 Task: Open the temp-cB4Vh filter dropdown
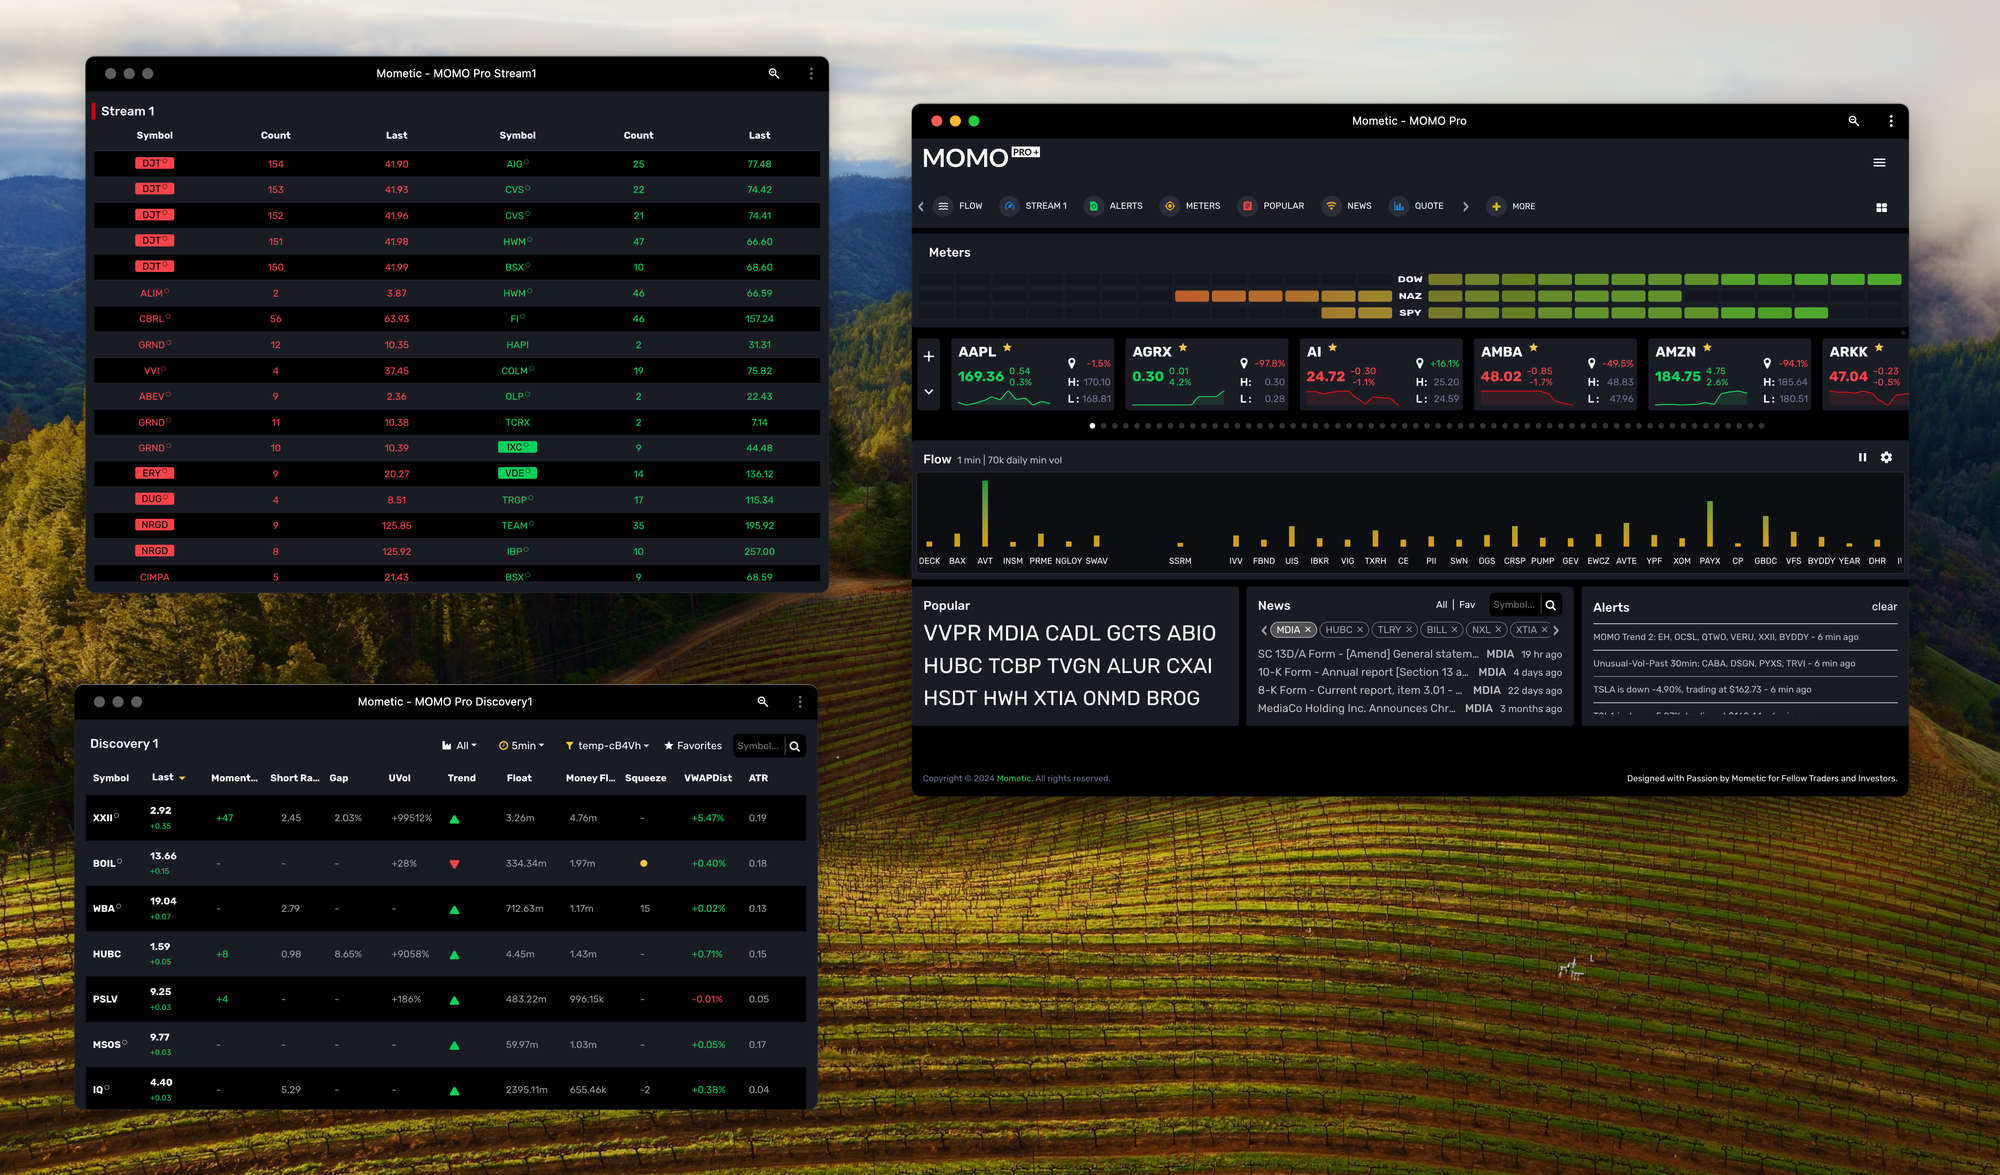pyautogui.click(x=607, y=746)
